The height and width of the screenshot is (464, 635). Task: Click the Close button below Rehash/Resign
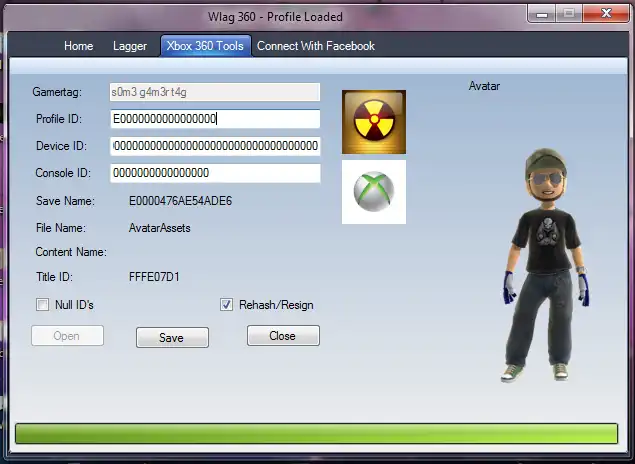(x=283, y=336)
